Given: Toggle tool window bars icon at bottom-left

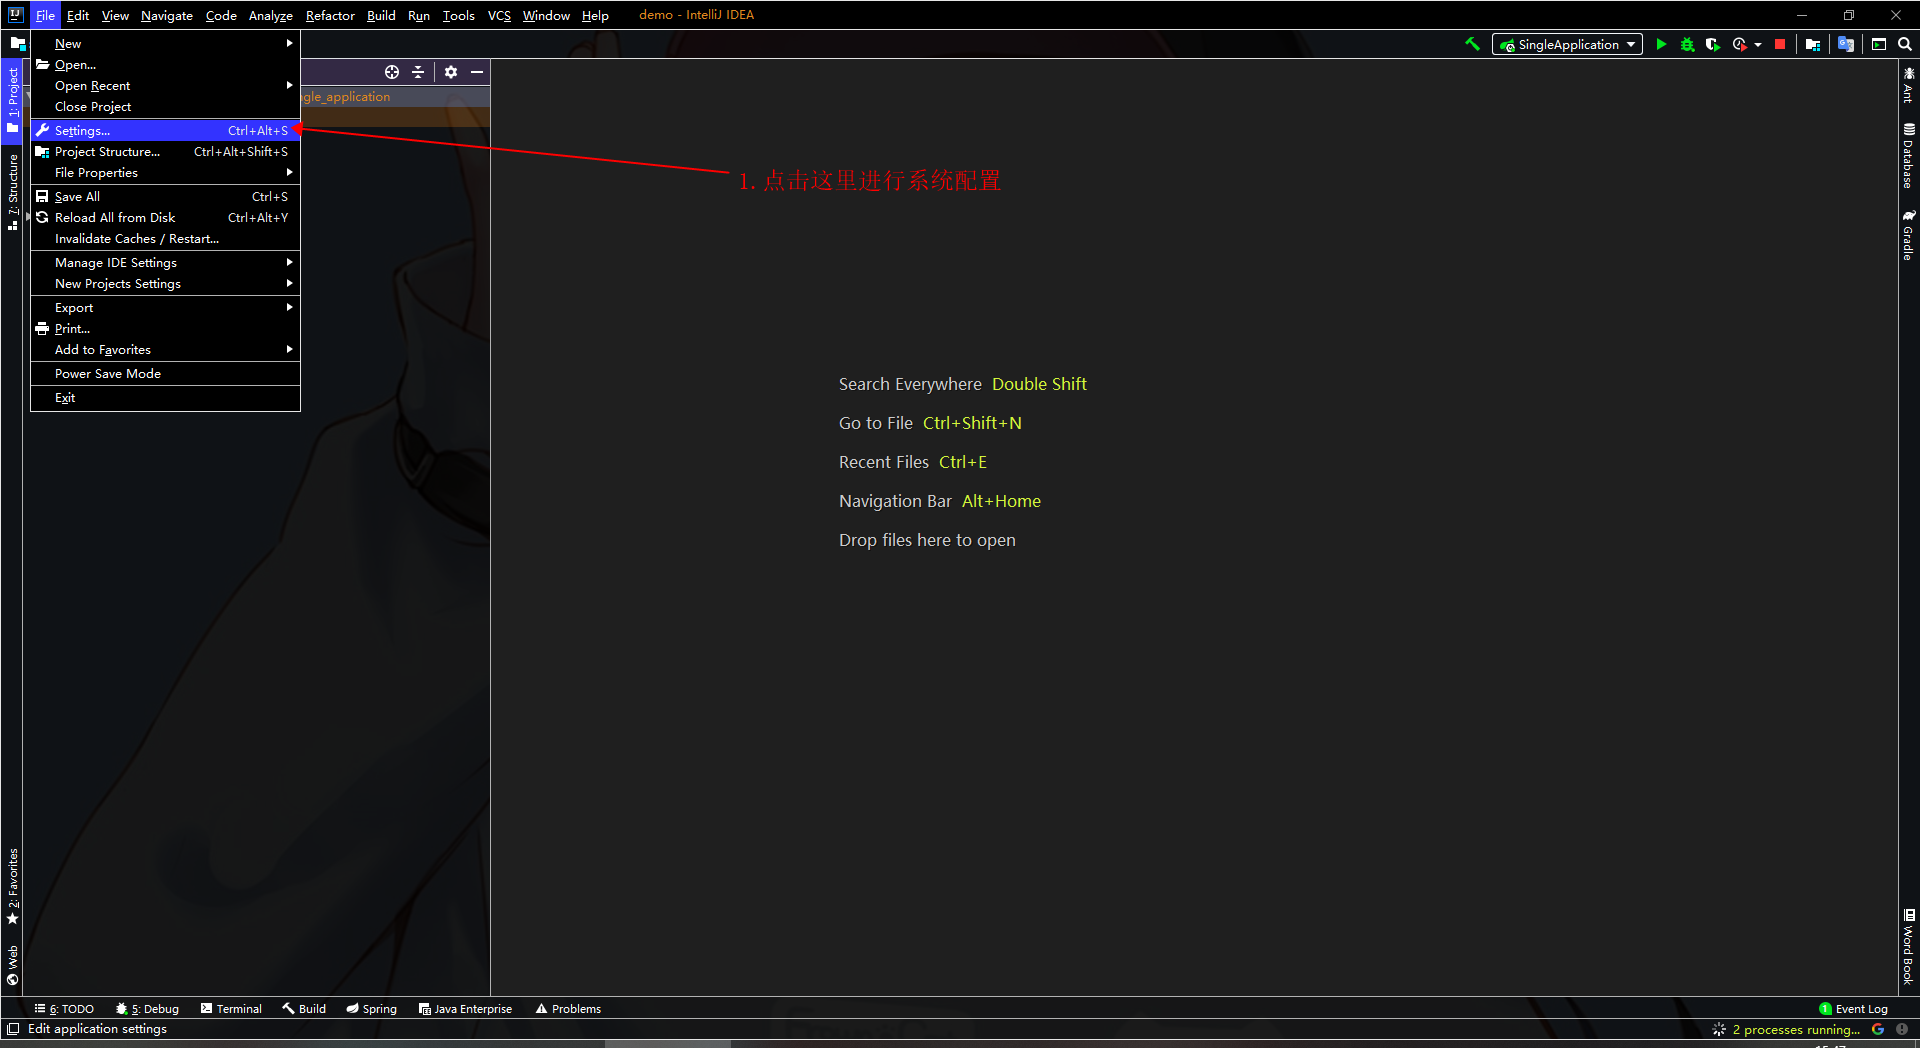Looking at the screenshot, I should [12, 1029].
